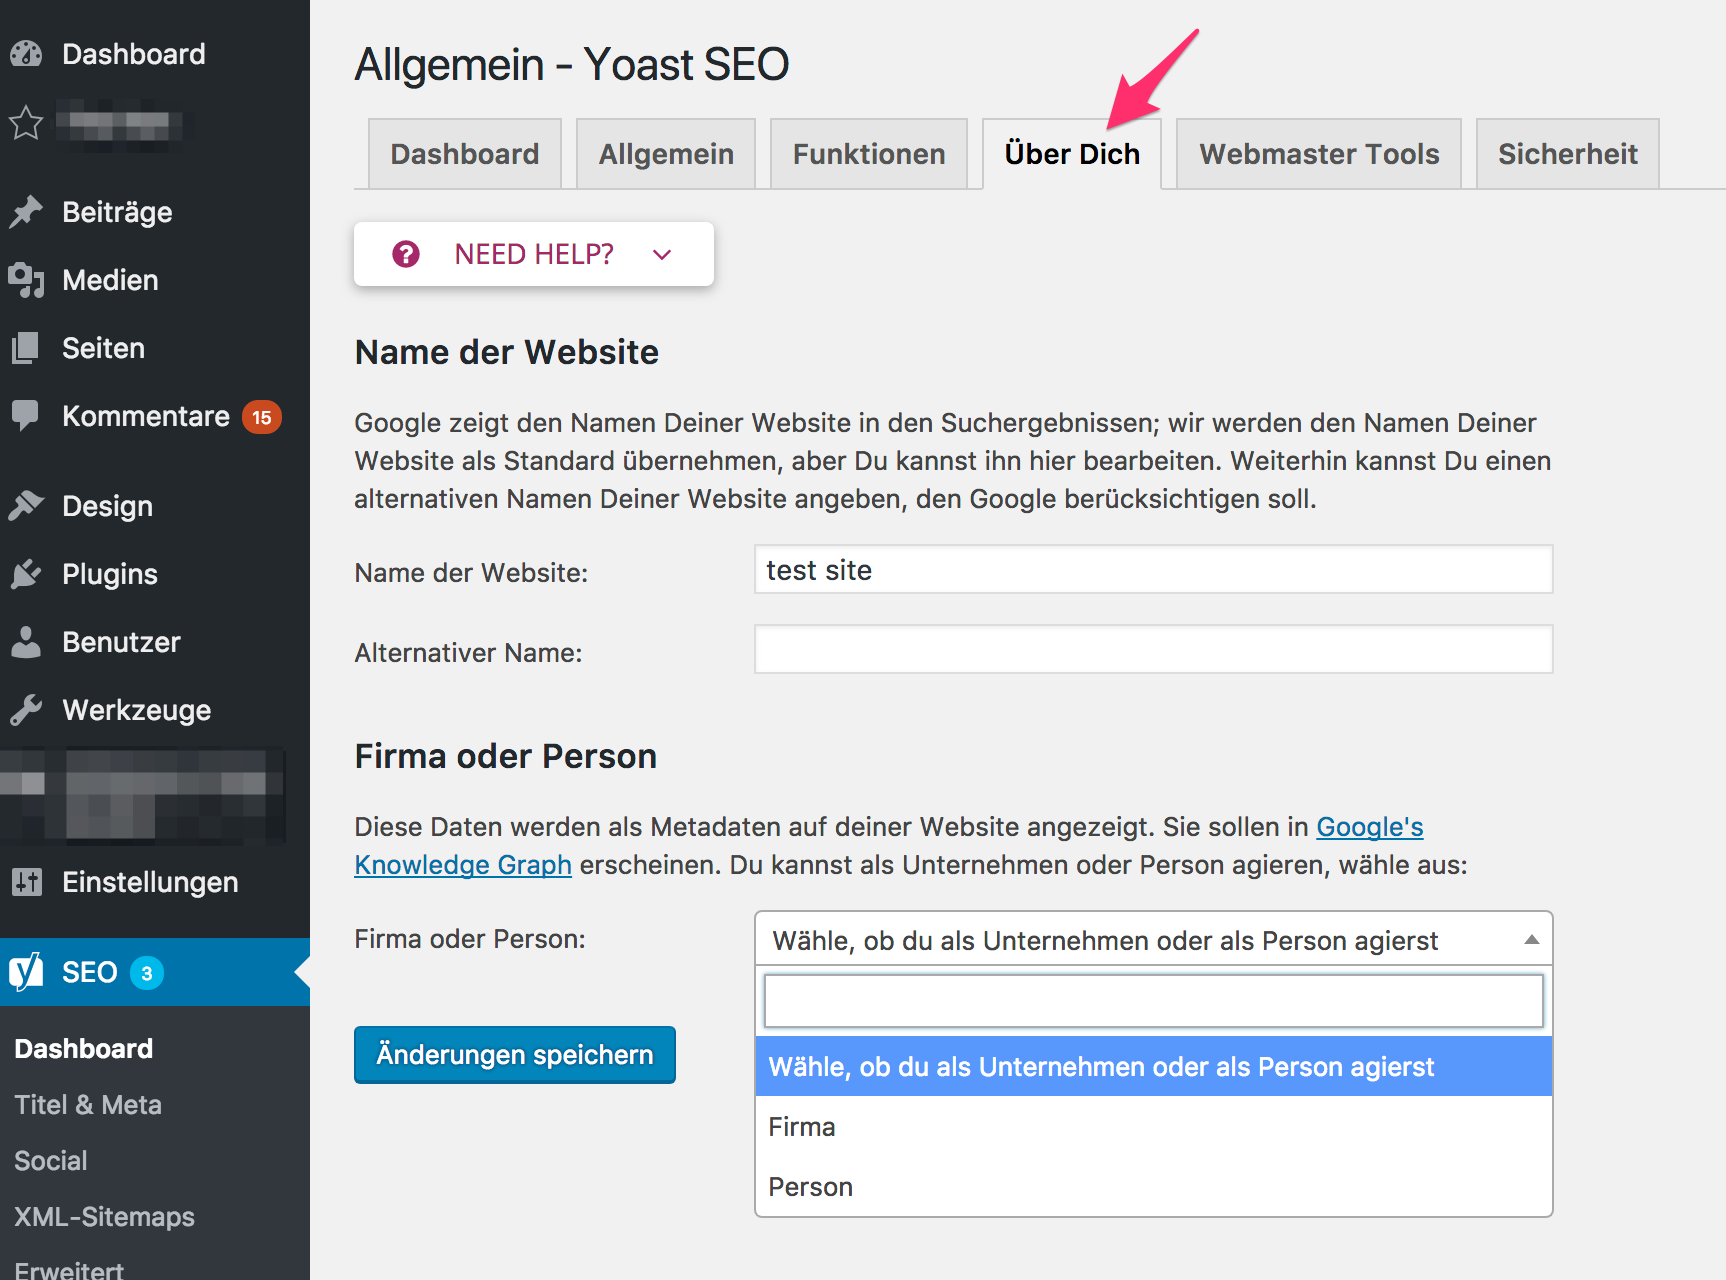Select Firma from the dropdown list
Screen dimensions: 1726x1280
pyautogui.click(x=802, y=1127)
